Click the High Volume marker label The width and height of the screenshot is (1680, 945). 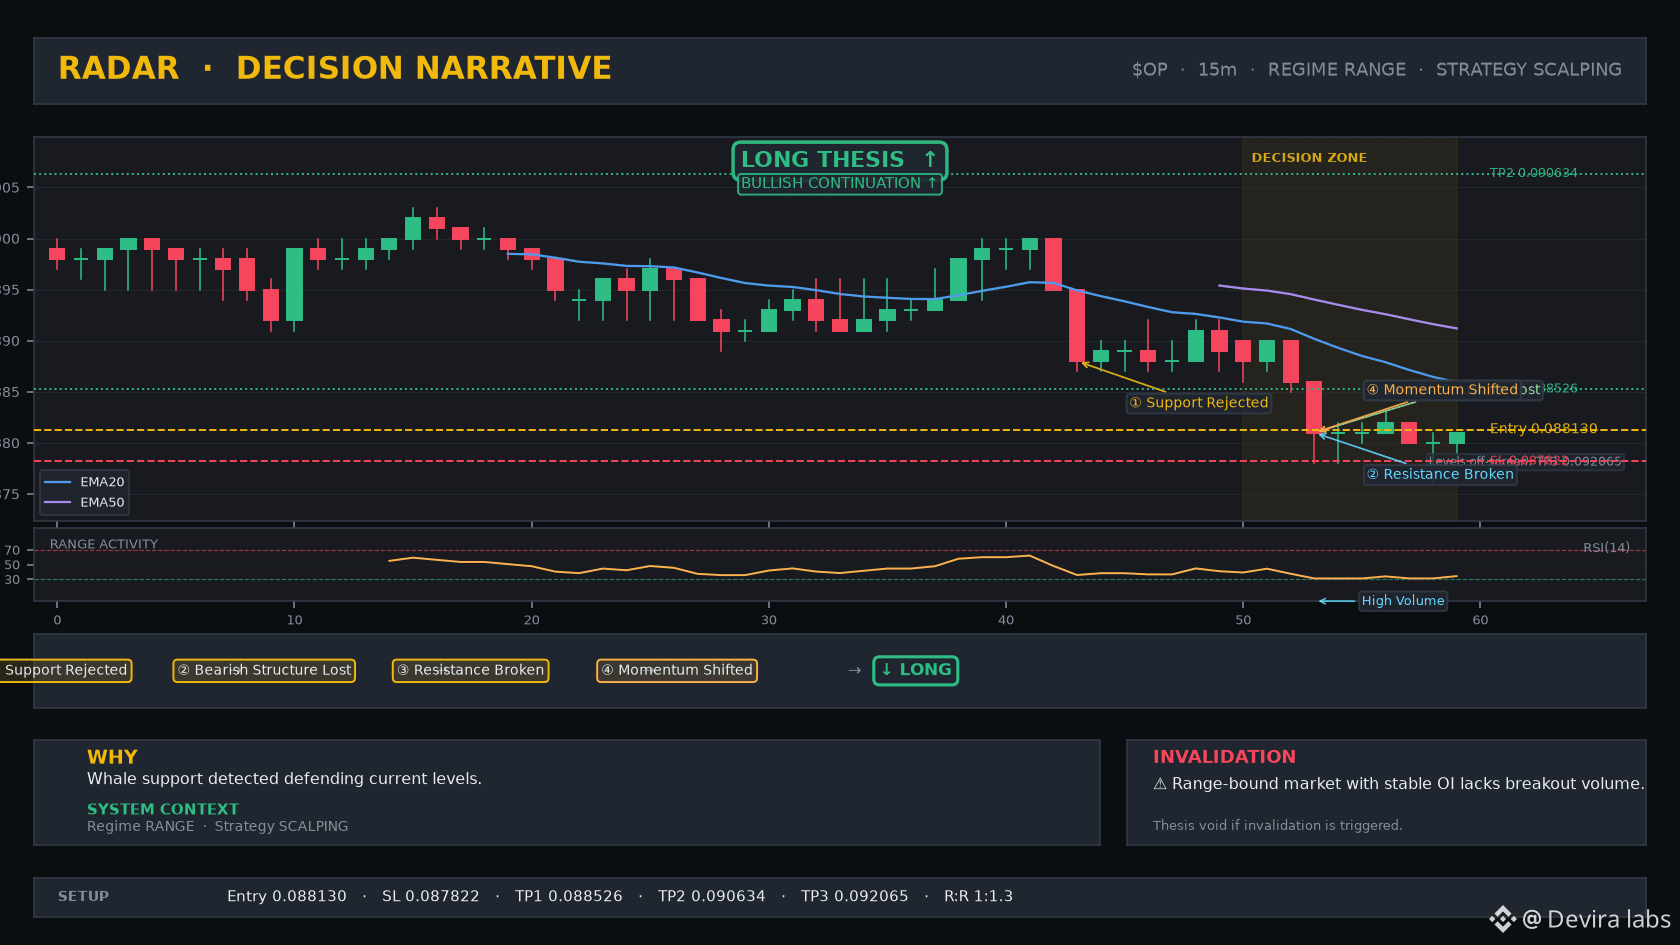pos(1403,600)
